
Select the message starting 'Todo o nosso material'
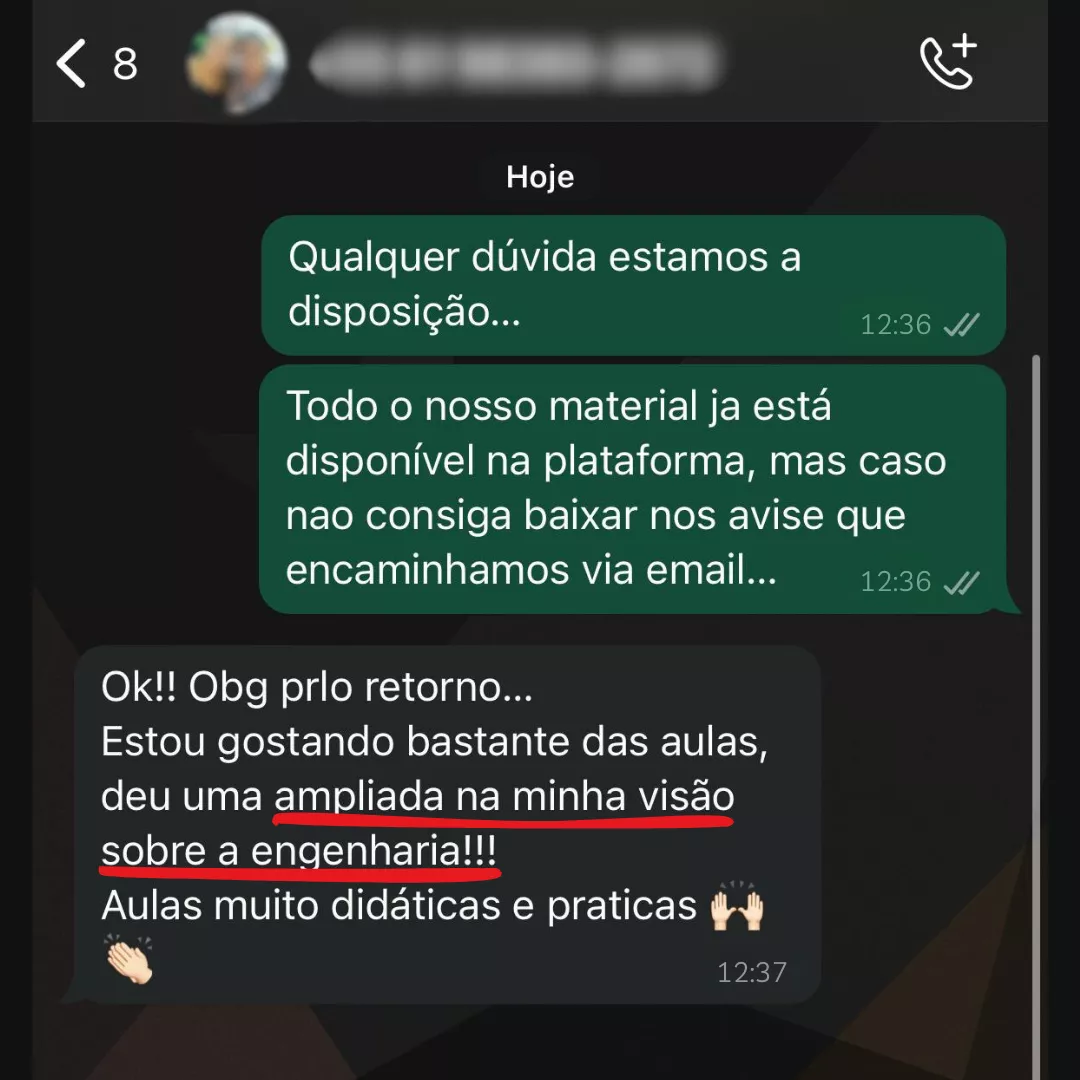click(634, 489)
